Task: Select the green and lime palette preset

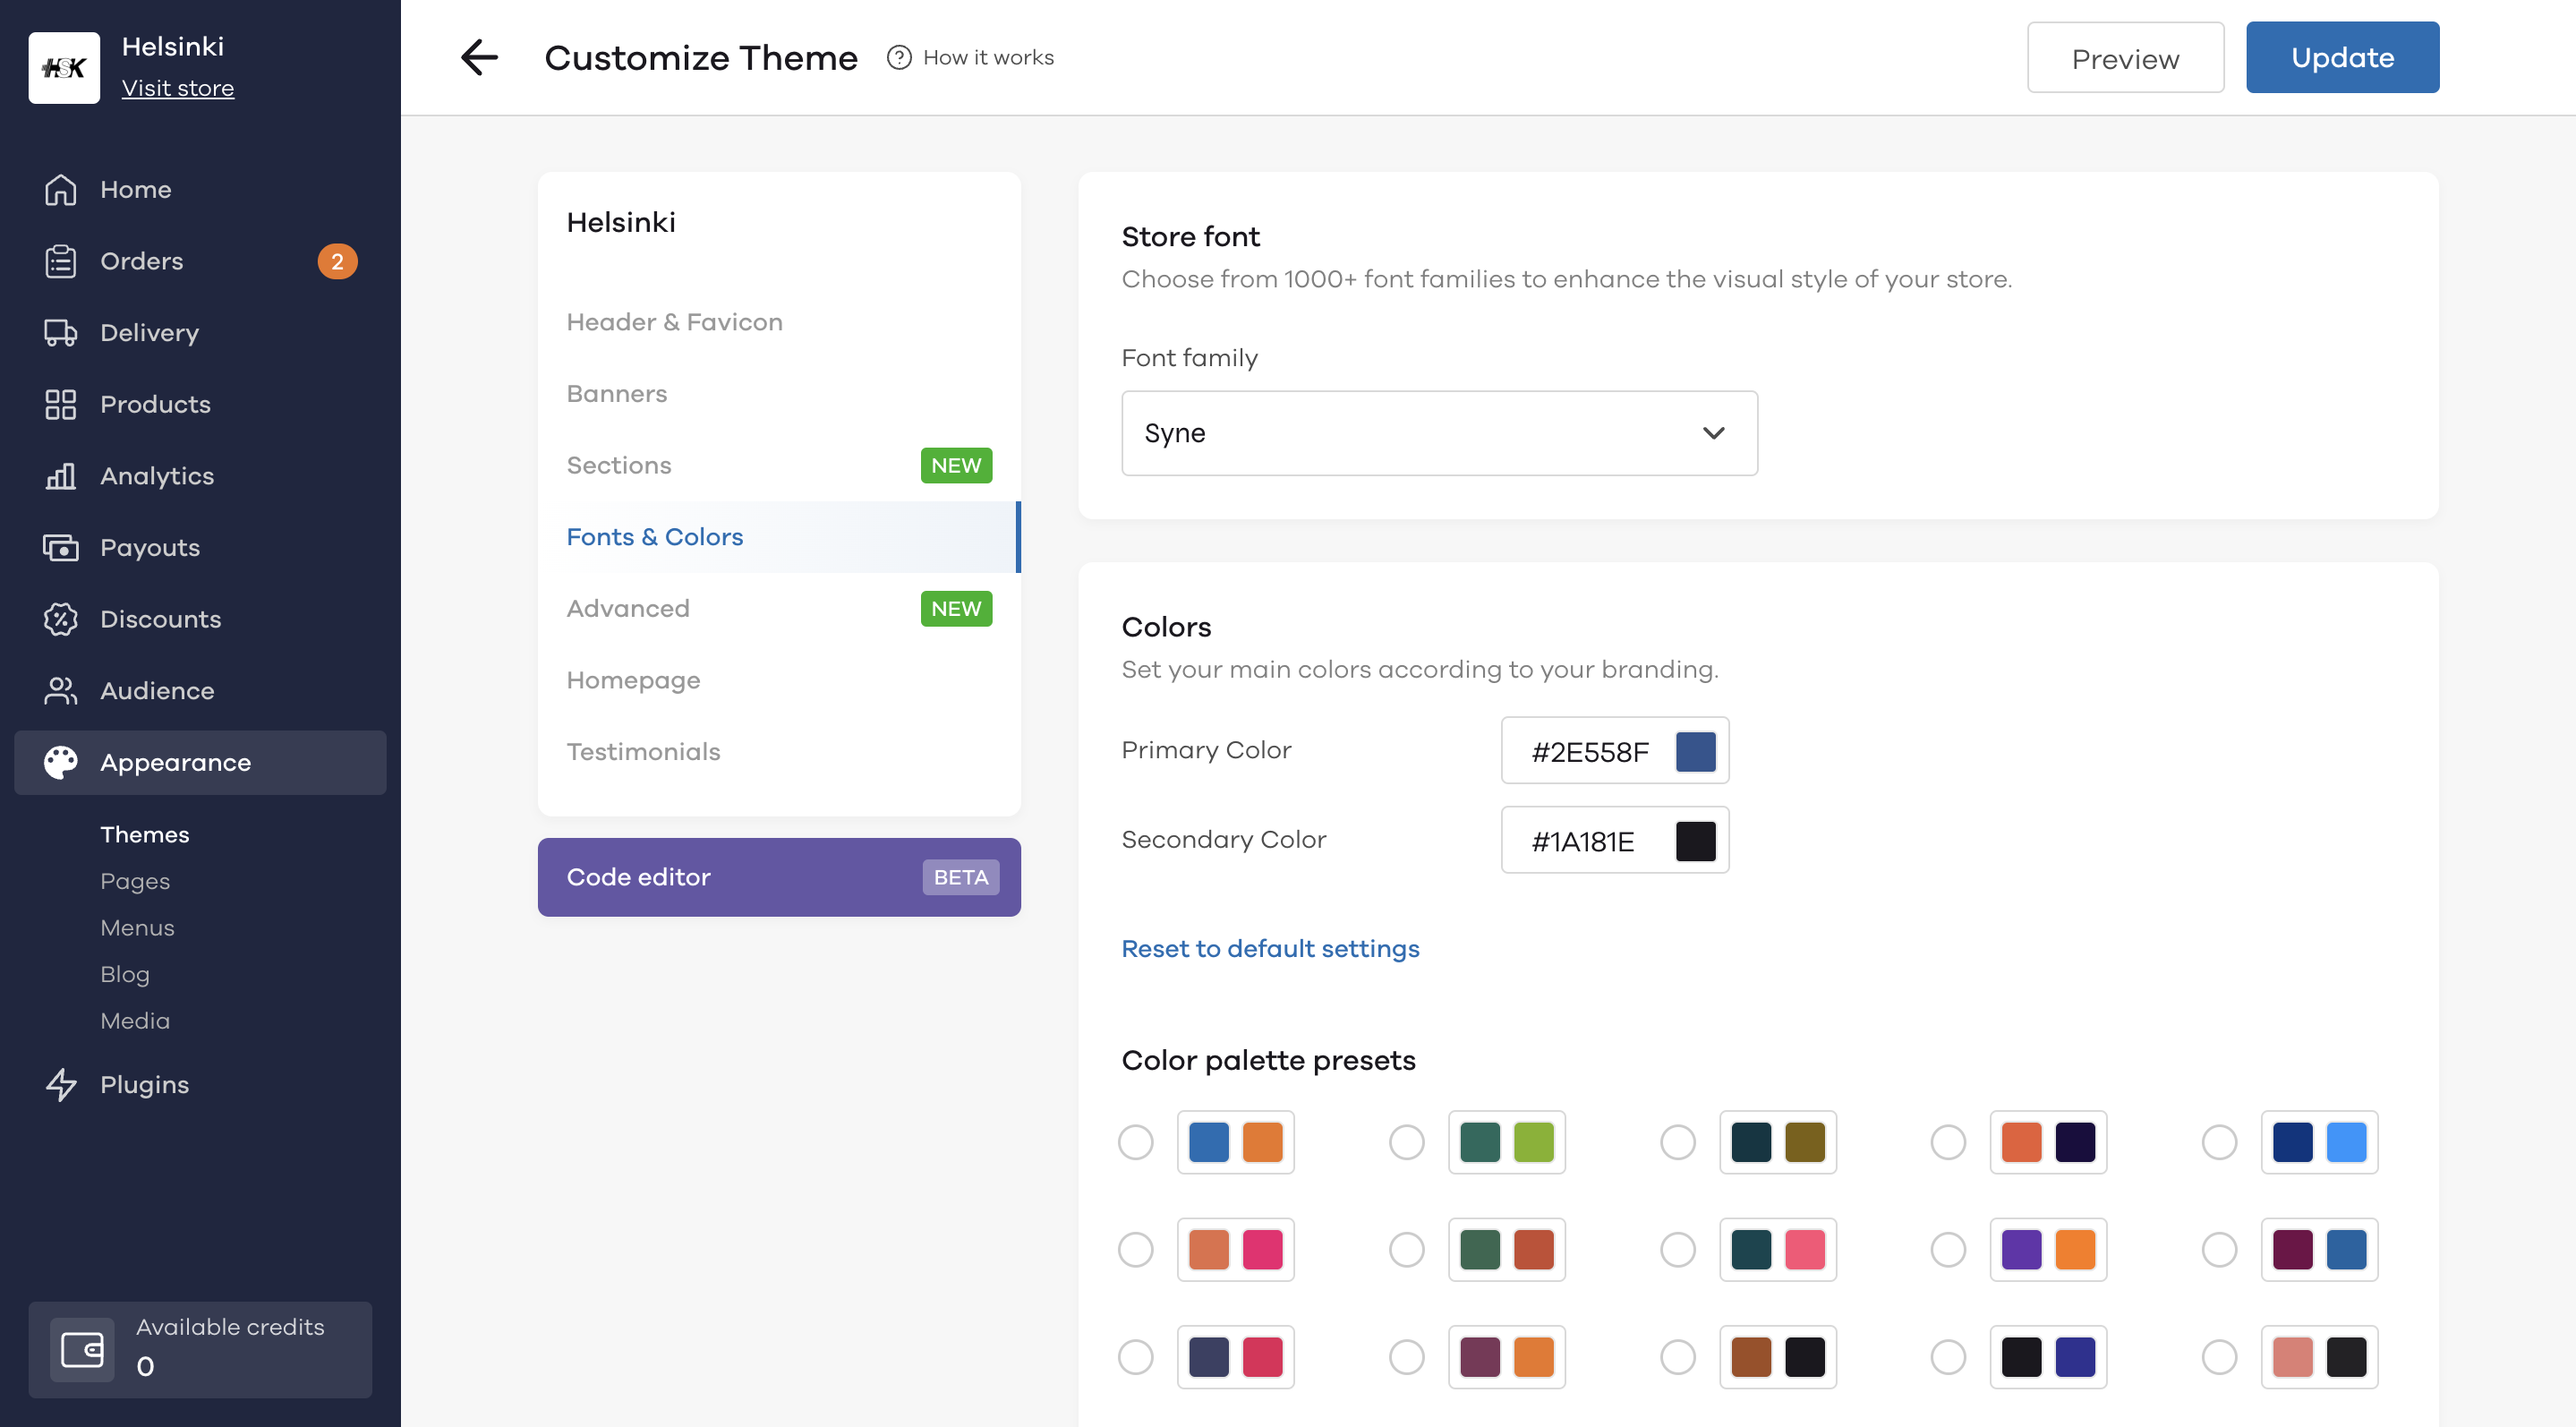Action: (x=1407, y=1142)
